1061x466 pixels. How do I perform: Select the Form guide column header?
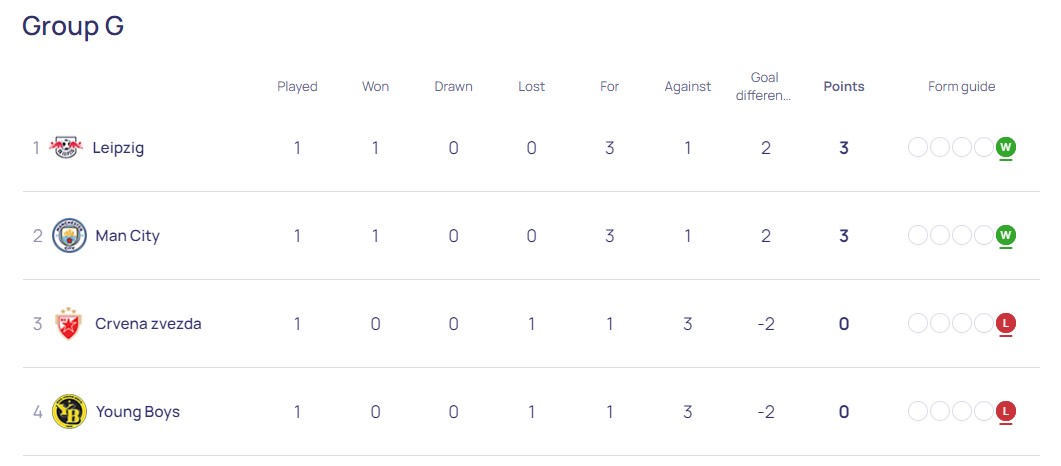coord(962,87)
